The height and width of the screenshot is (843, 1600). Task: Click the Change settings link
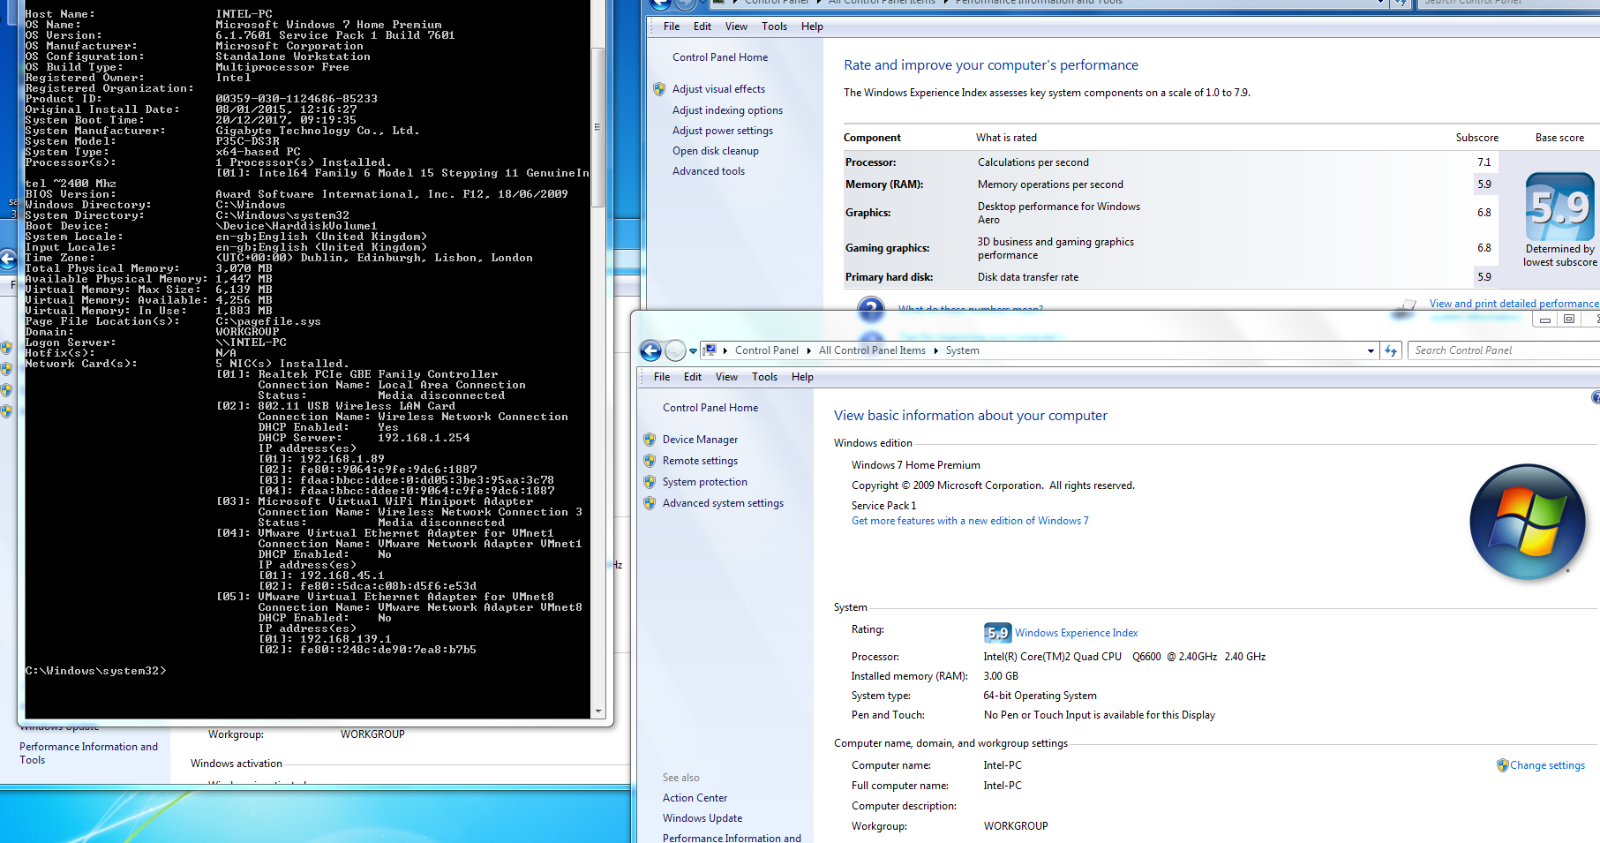[1548, 766]
